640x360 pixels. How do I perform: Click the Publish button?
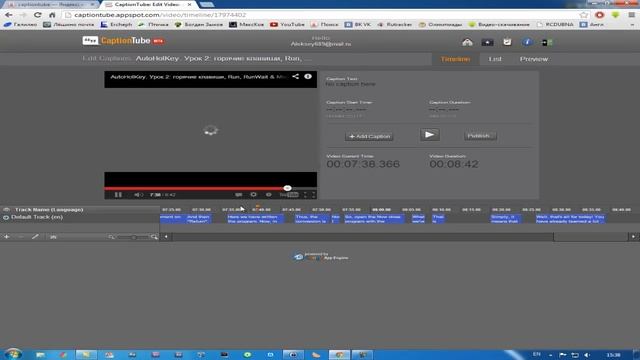480,136
